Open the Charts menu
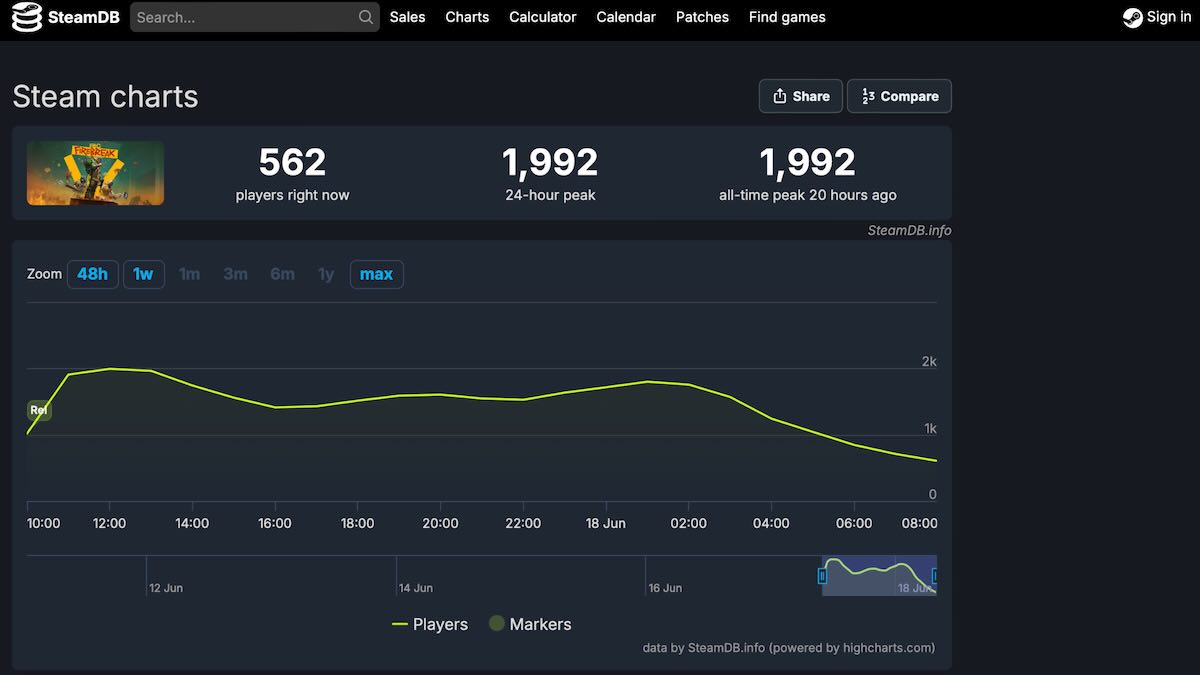The image size is (1200, 675). pyautogui.click(x=467, y=17)
